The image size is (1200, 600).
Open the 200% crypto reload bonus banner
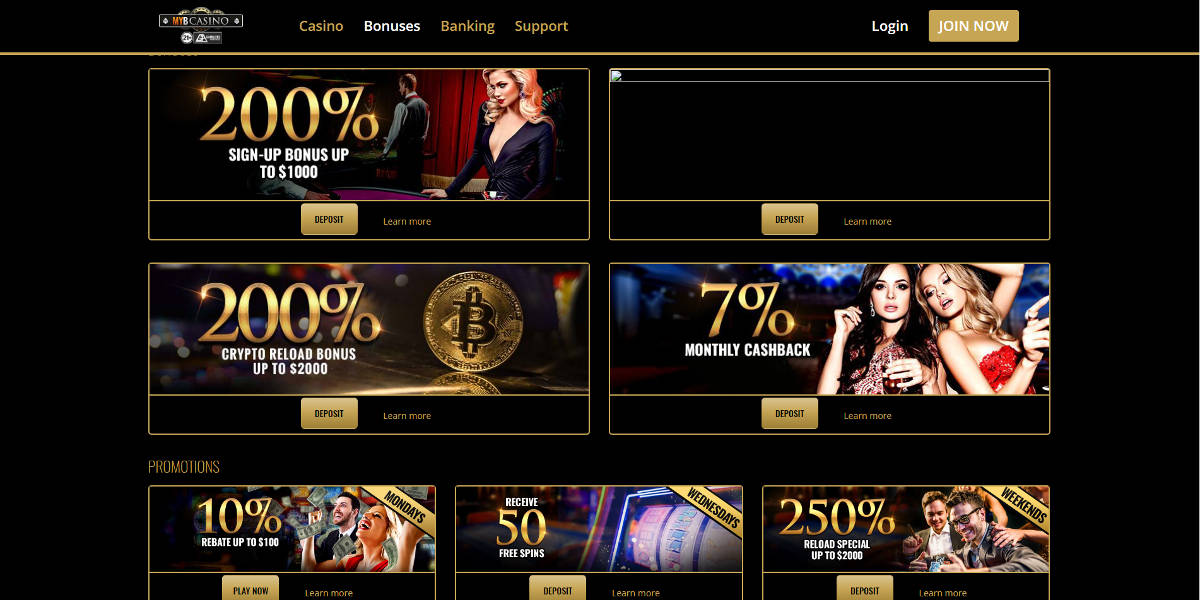(x=369, y=329)
